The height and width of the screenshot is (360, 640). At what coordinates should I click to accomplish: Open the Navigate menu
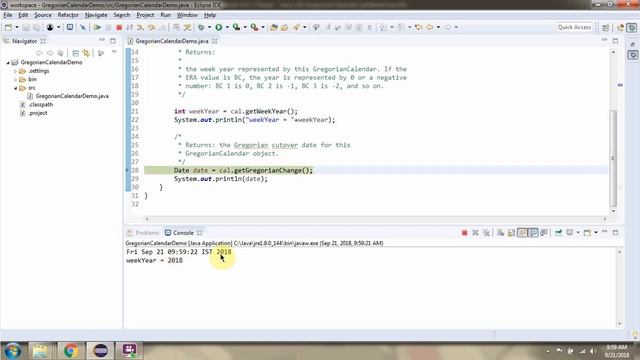pyautogui.click(x=96, y=15)
